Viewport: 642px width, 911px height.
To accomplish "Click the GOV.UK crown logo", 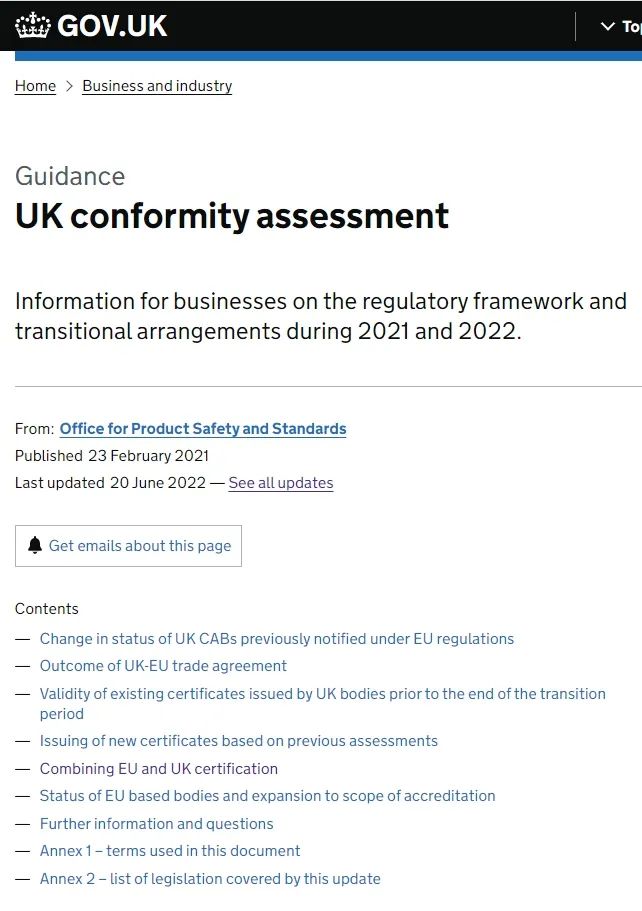I will point(33,26).
